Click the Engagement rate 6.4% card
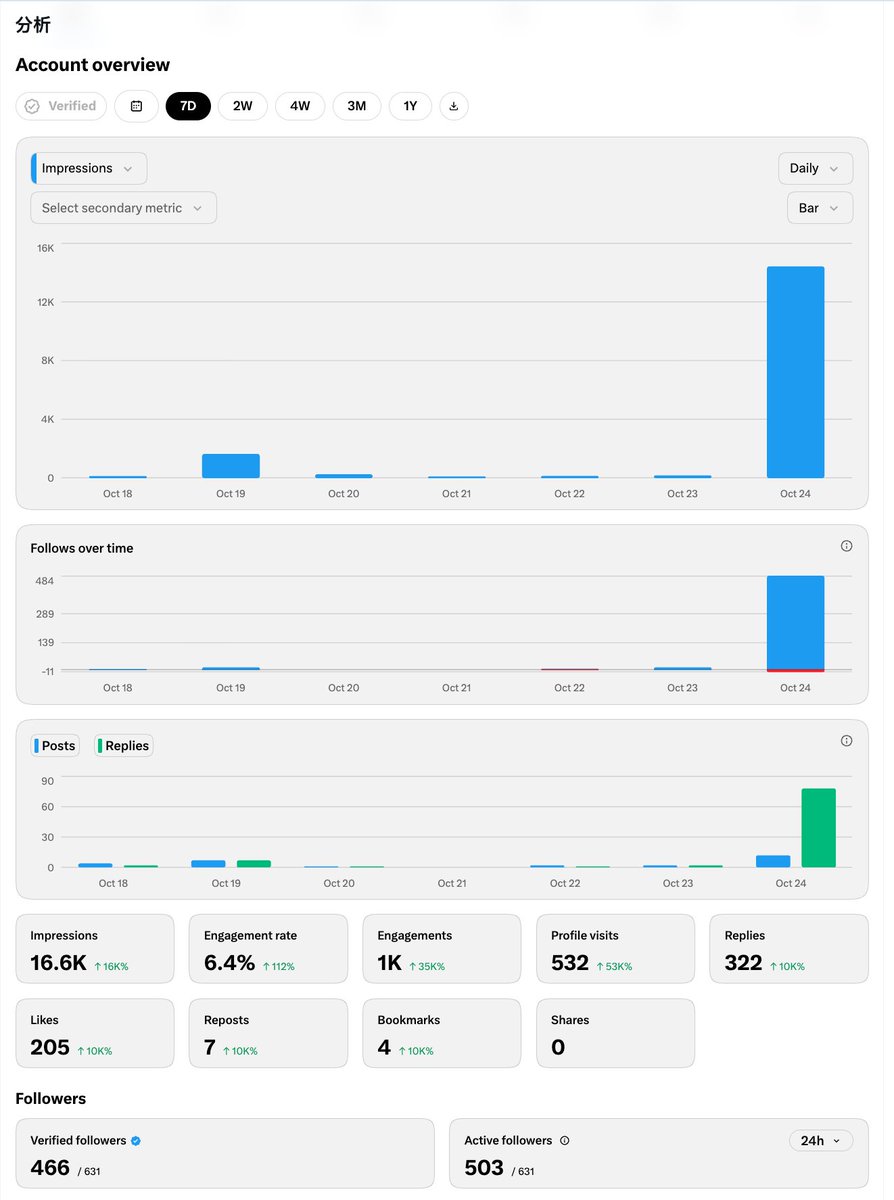This screenshot has height=1200, width=894. (x=268, y=949)
